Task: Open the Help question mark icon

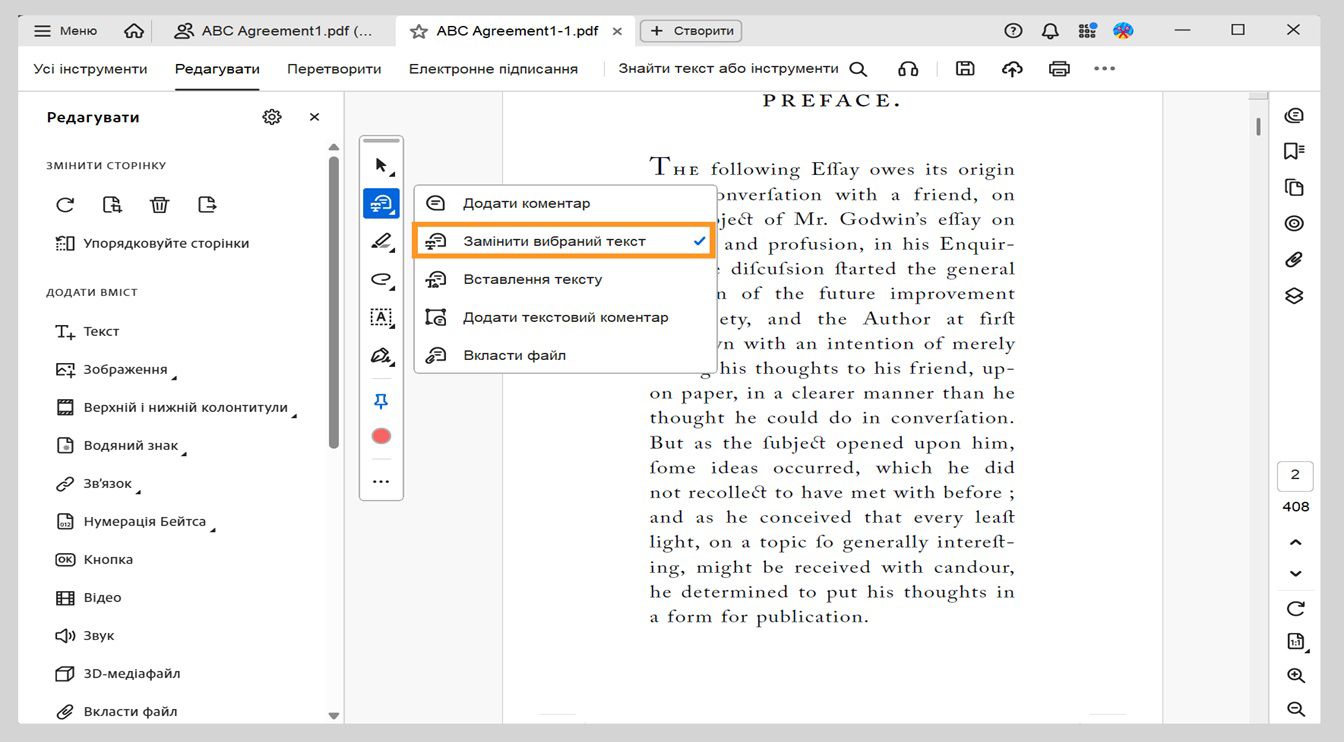Action: tap(1013, 31)
